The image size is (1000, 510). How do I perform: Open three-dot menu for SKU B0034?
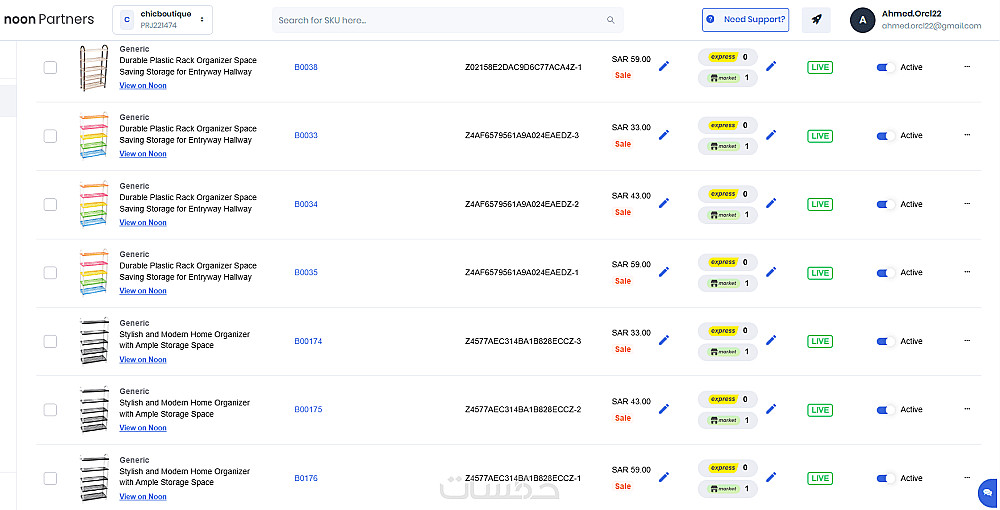point(967,204)
